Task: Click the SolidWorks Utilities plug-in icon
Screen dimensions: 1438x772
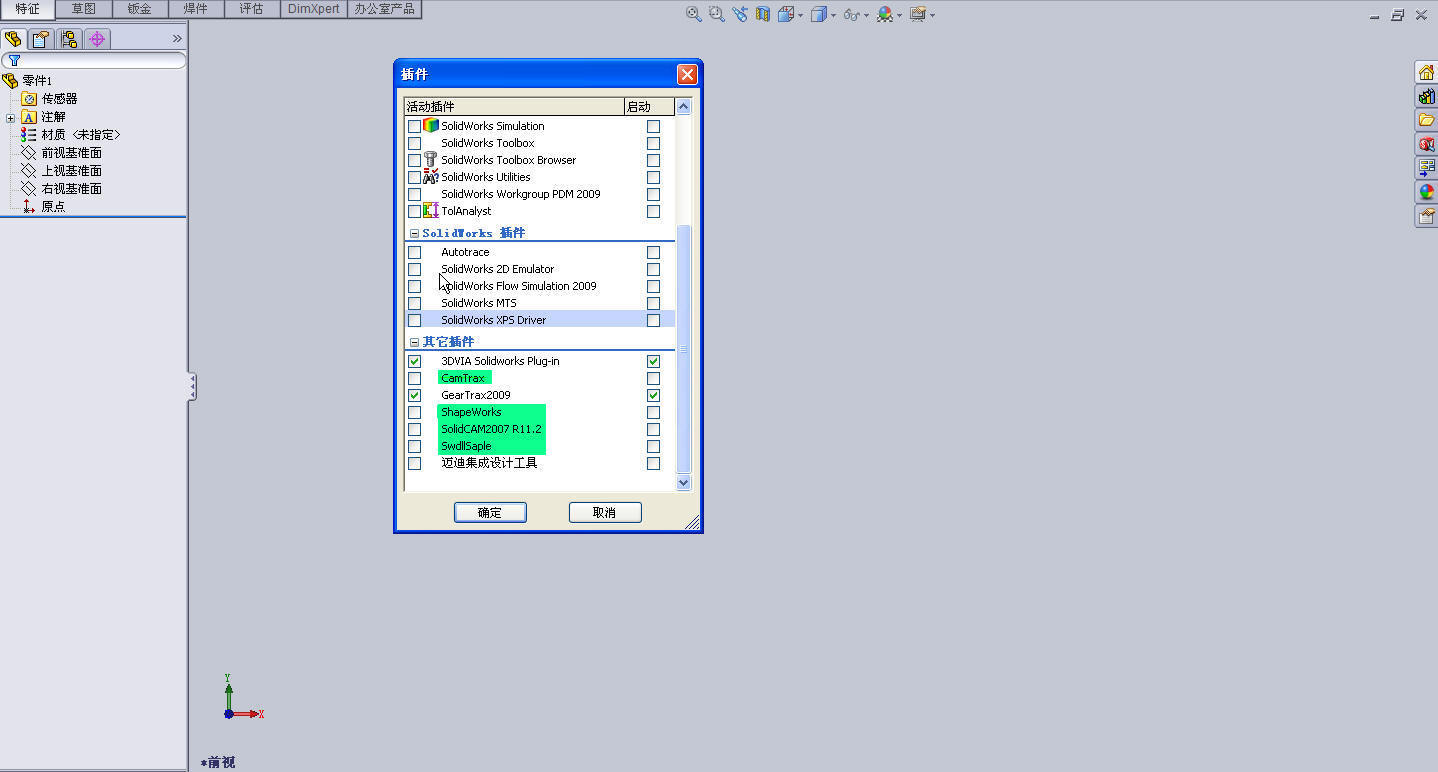Action: tap(431, 176)
